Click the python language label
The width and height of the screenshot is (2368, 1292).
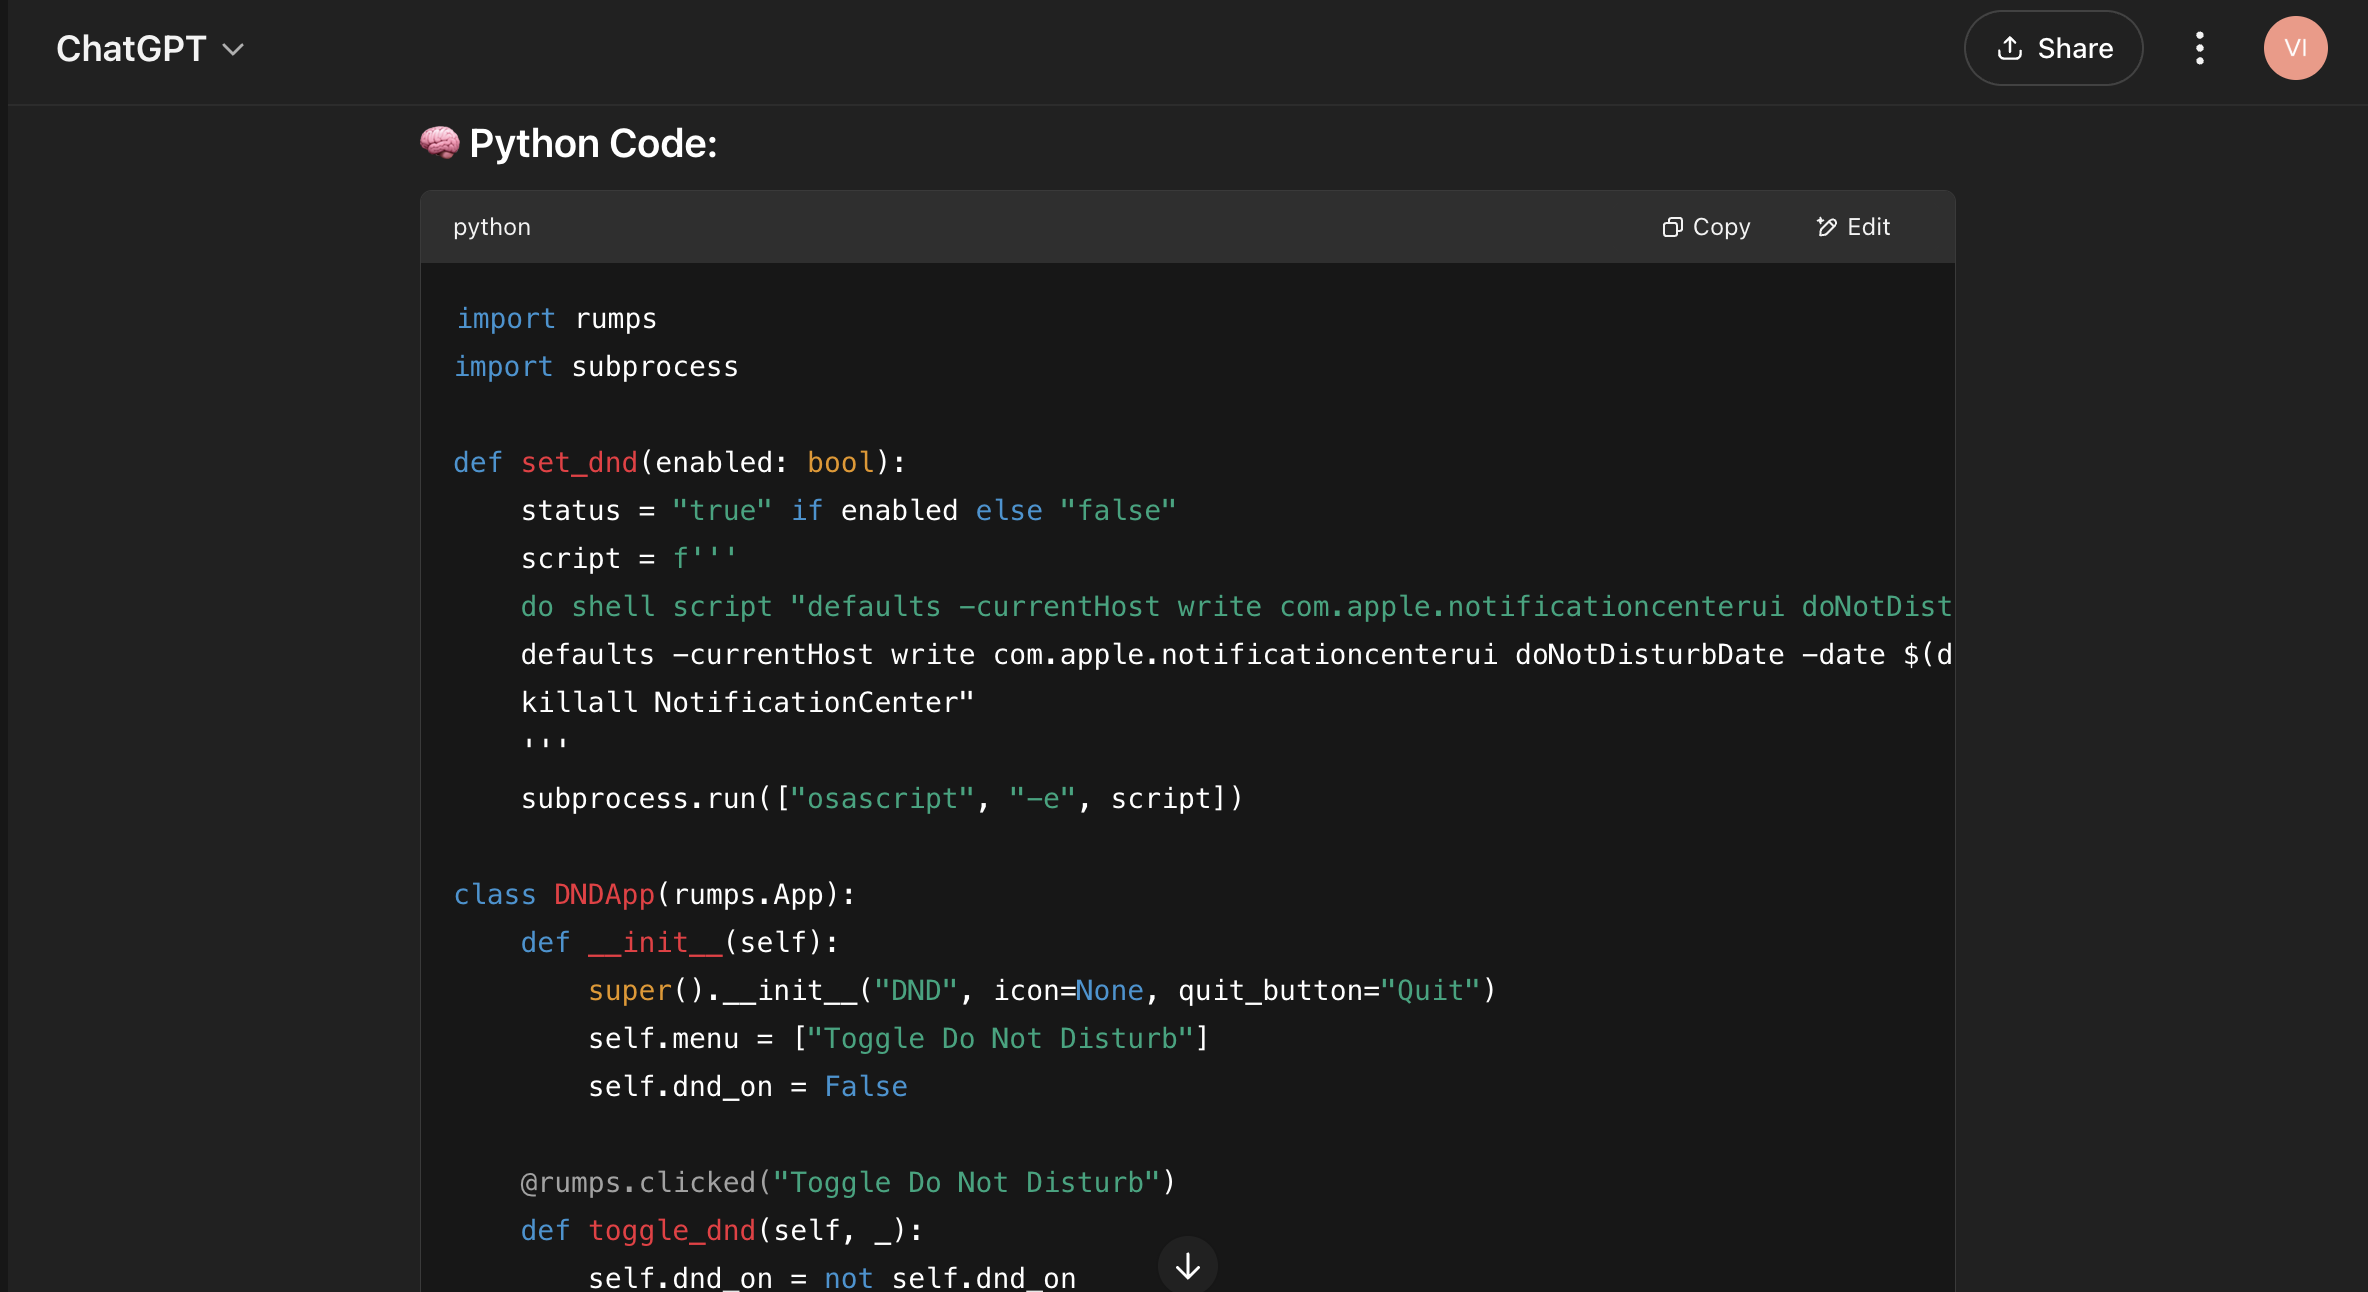[x=491, y=228]
